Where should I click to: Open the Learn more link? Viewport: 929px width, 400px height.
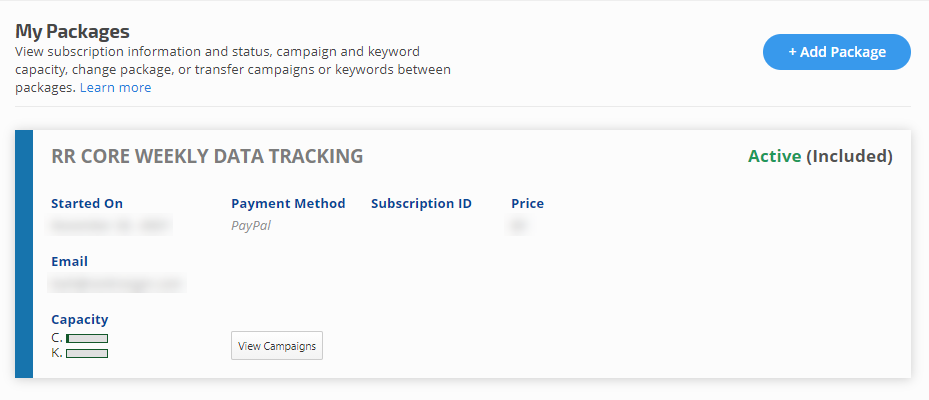click(115, 88)
